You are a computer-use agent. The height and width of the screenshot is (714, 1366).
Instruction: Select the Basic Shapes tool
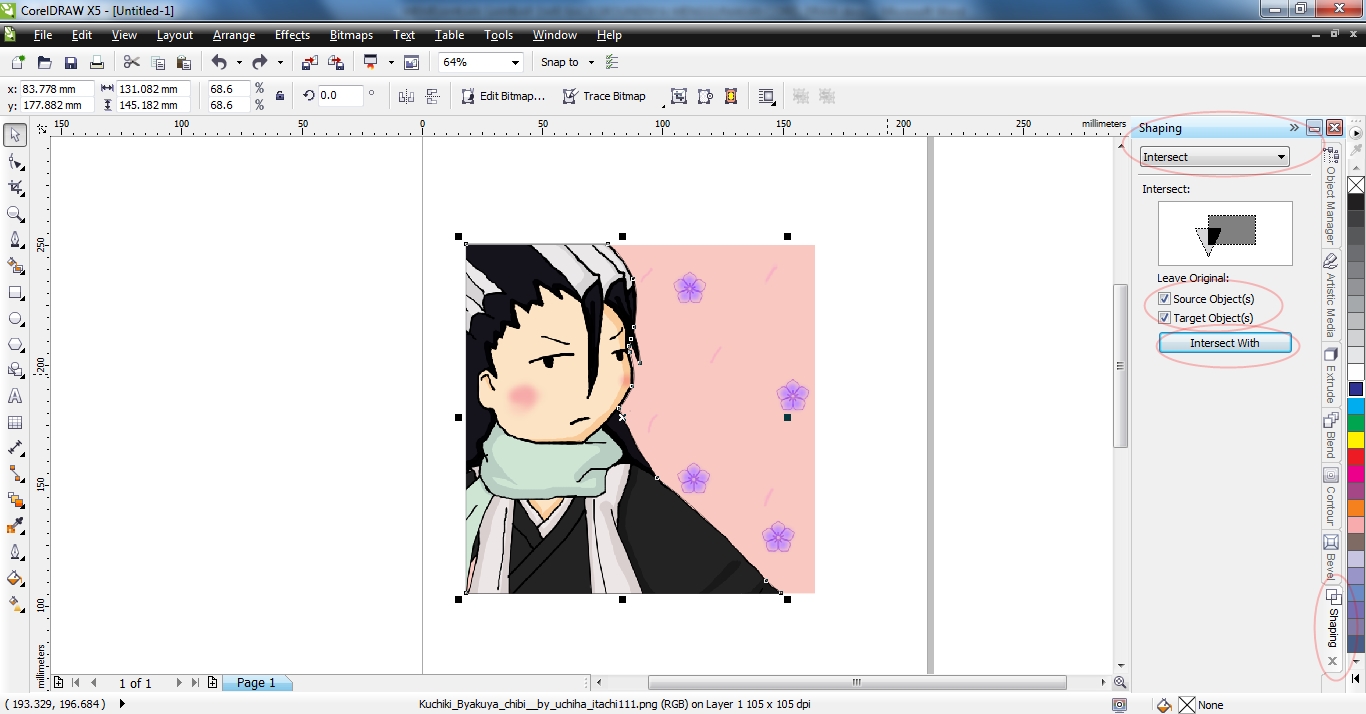[x=15, y=370]
